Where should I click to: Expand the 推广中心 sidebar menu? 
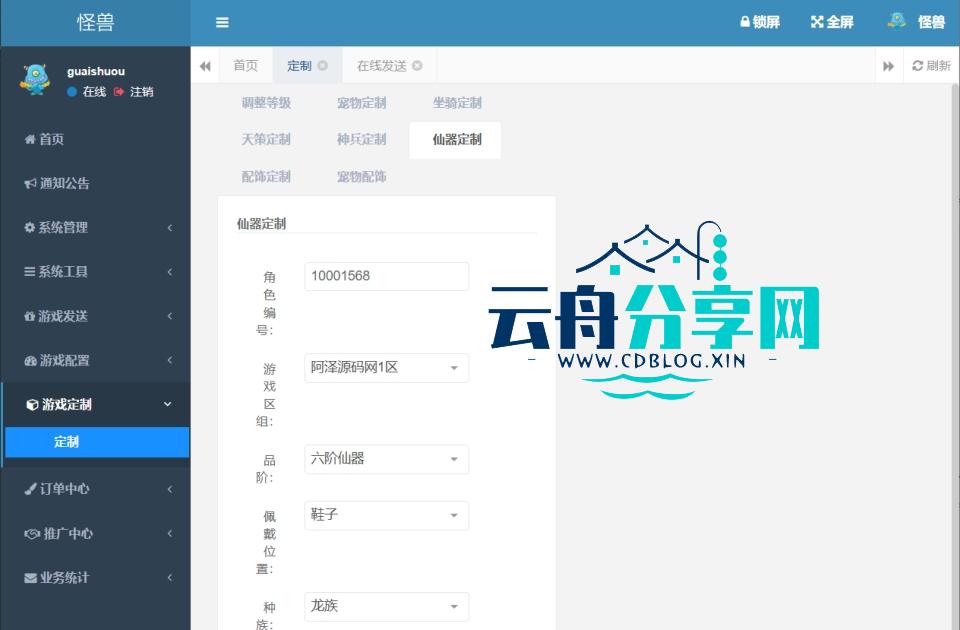[95, 533]
